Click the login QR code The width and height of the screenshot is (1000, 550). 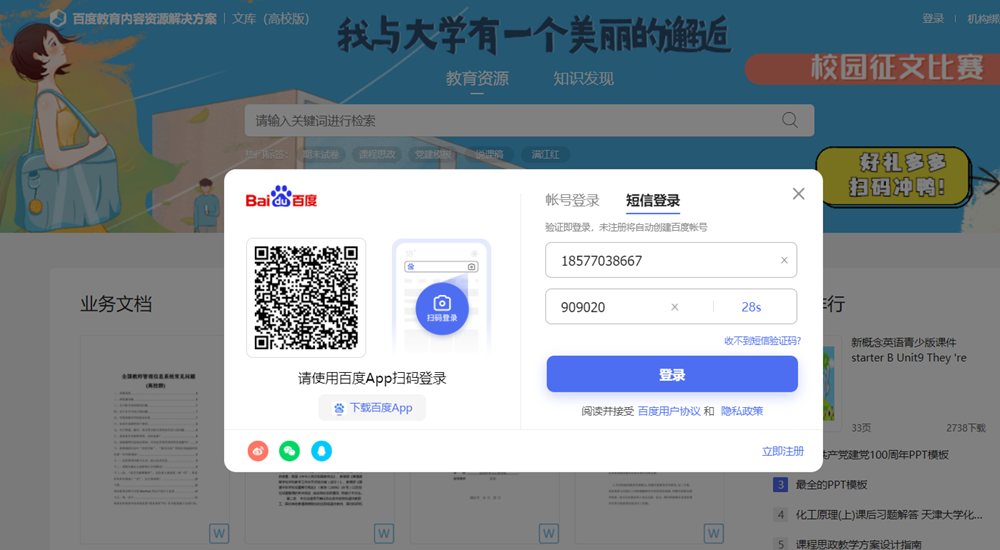(306, 297)
